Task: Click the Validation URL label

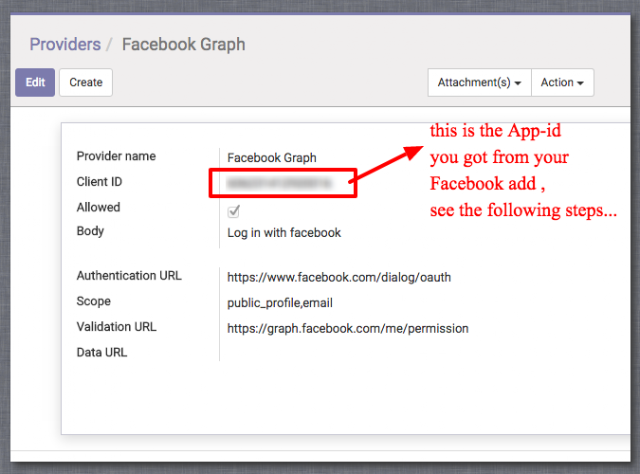Action: pyautogui.click(x=117, y=327)
